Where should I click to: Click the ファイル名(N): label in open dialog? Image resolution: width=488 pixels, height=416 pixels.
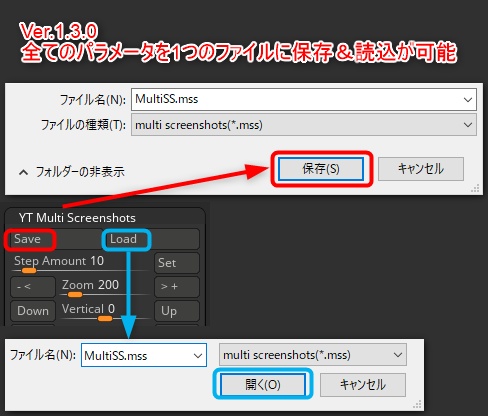tap(43, 355)
